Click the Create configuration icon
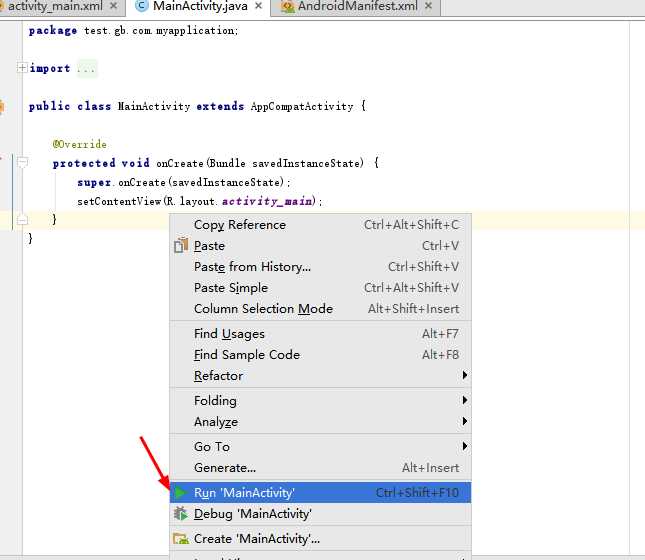 click(181, 539)
